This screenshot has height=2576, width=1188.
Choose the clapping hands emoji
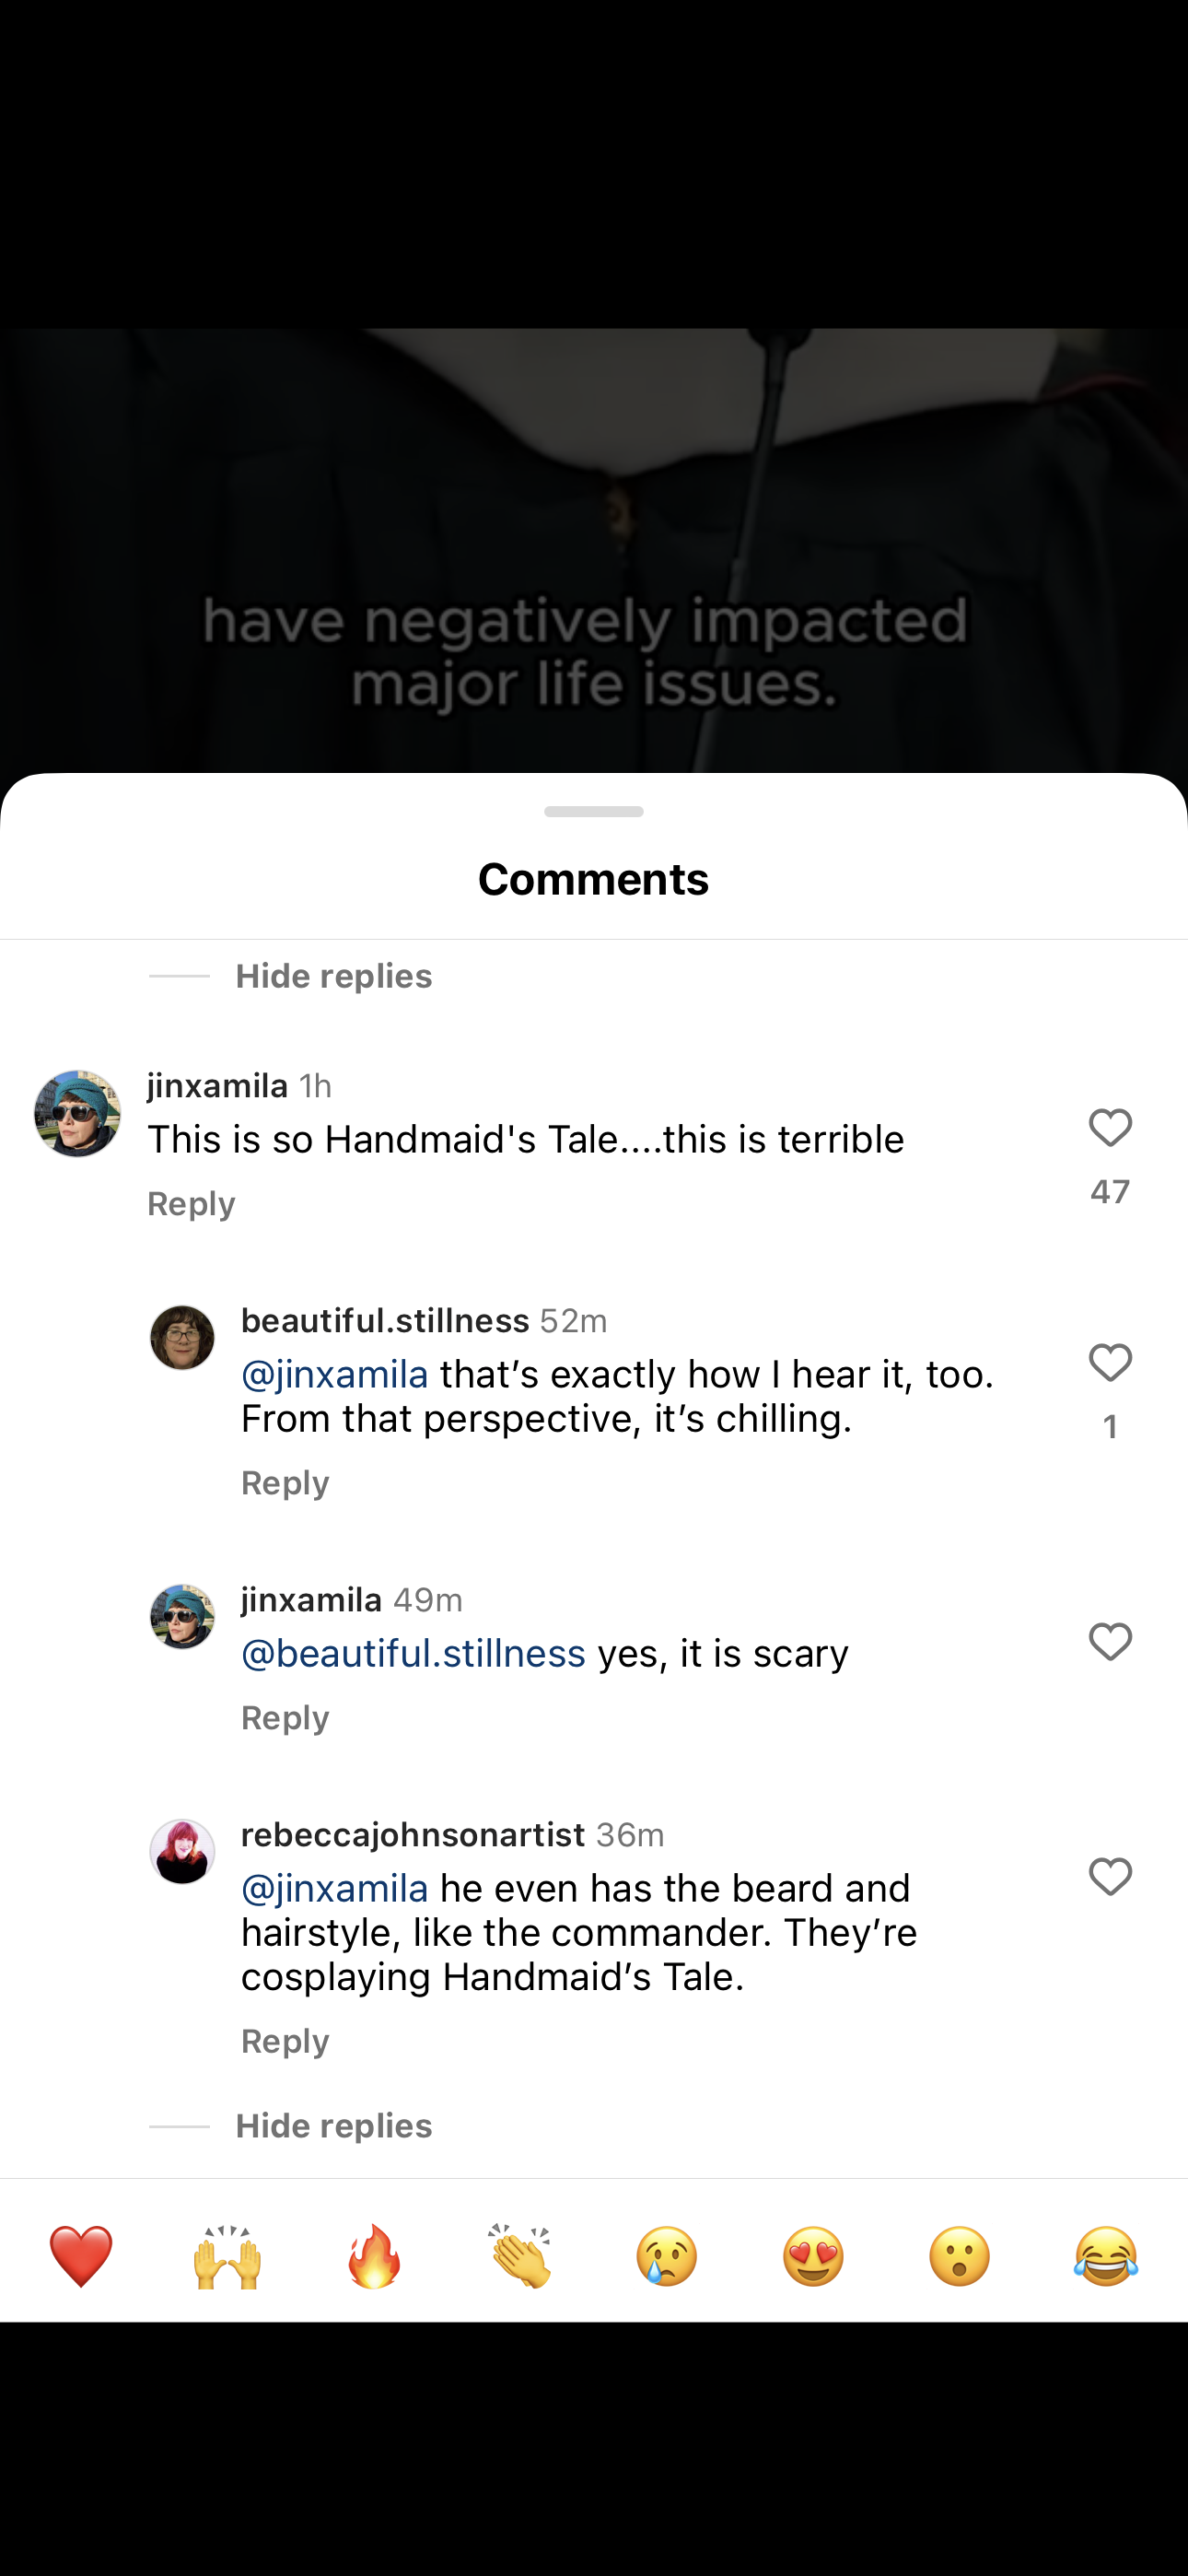coord(520,2256)
